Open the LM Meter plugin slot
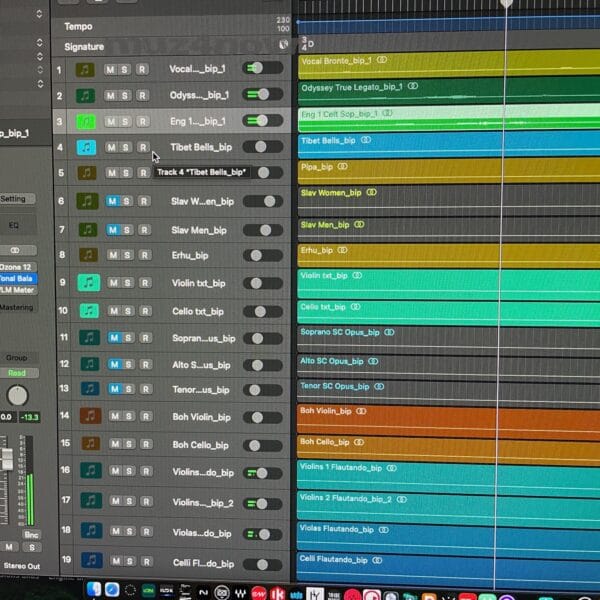 pyautogui.click(x=17, y=290)
